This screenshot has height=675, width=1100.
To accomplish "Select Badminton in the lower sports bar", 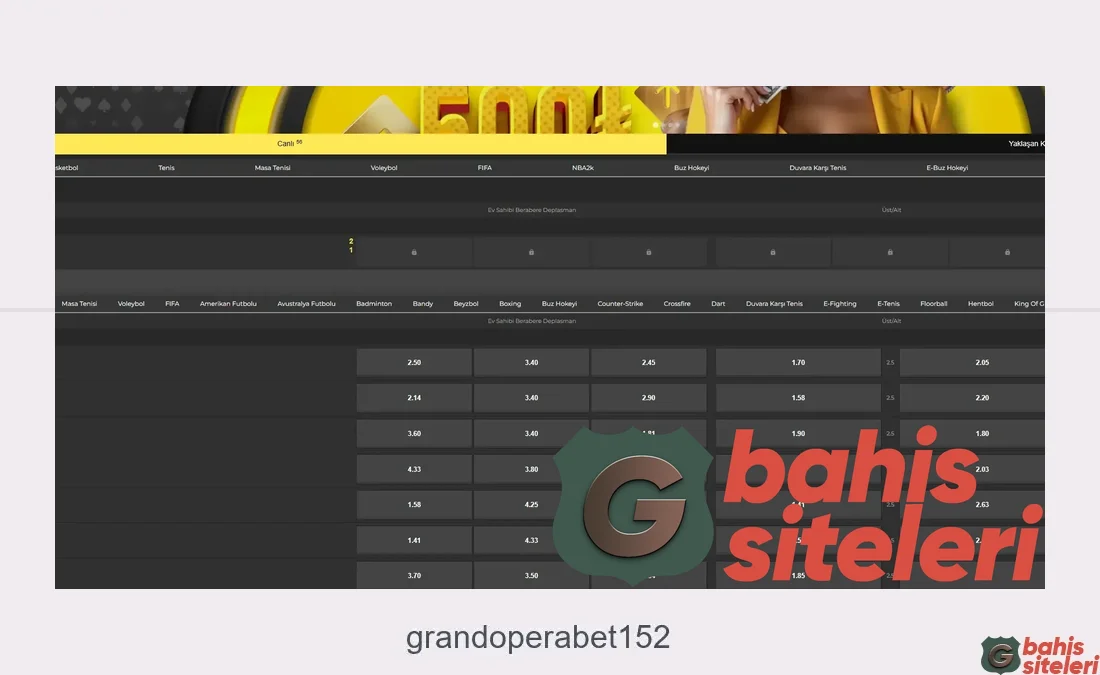I will click(373, 303).
